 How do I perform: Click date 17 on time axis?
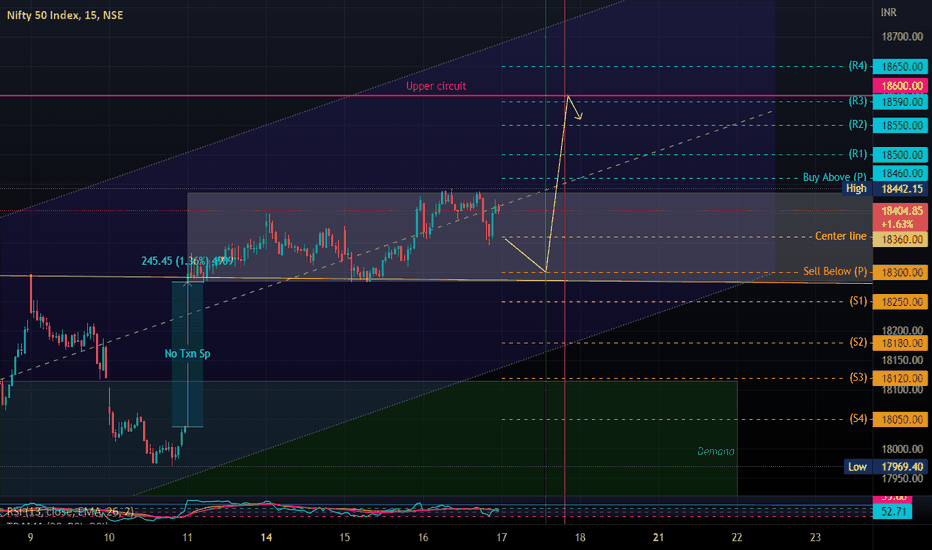pos(502,538)
